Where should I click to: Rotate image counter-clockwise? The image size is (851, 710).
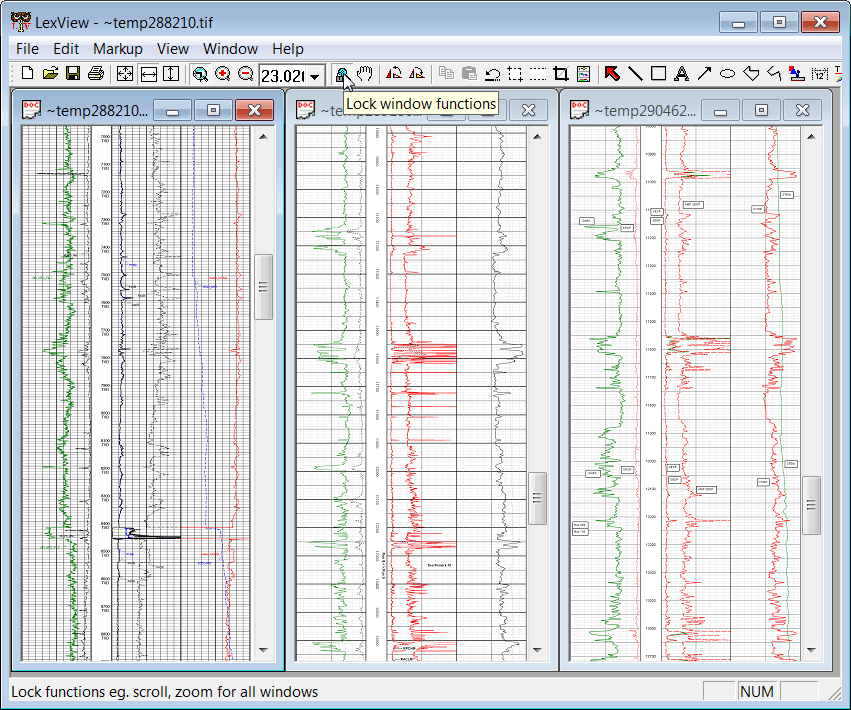pyautogui.click(x=393, y=73)
